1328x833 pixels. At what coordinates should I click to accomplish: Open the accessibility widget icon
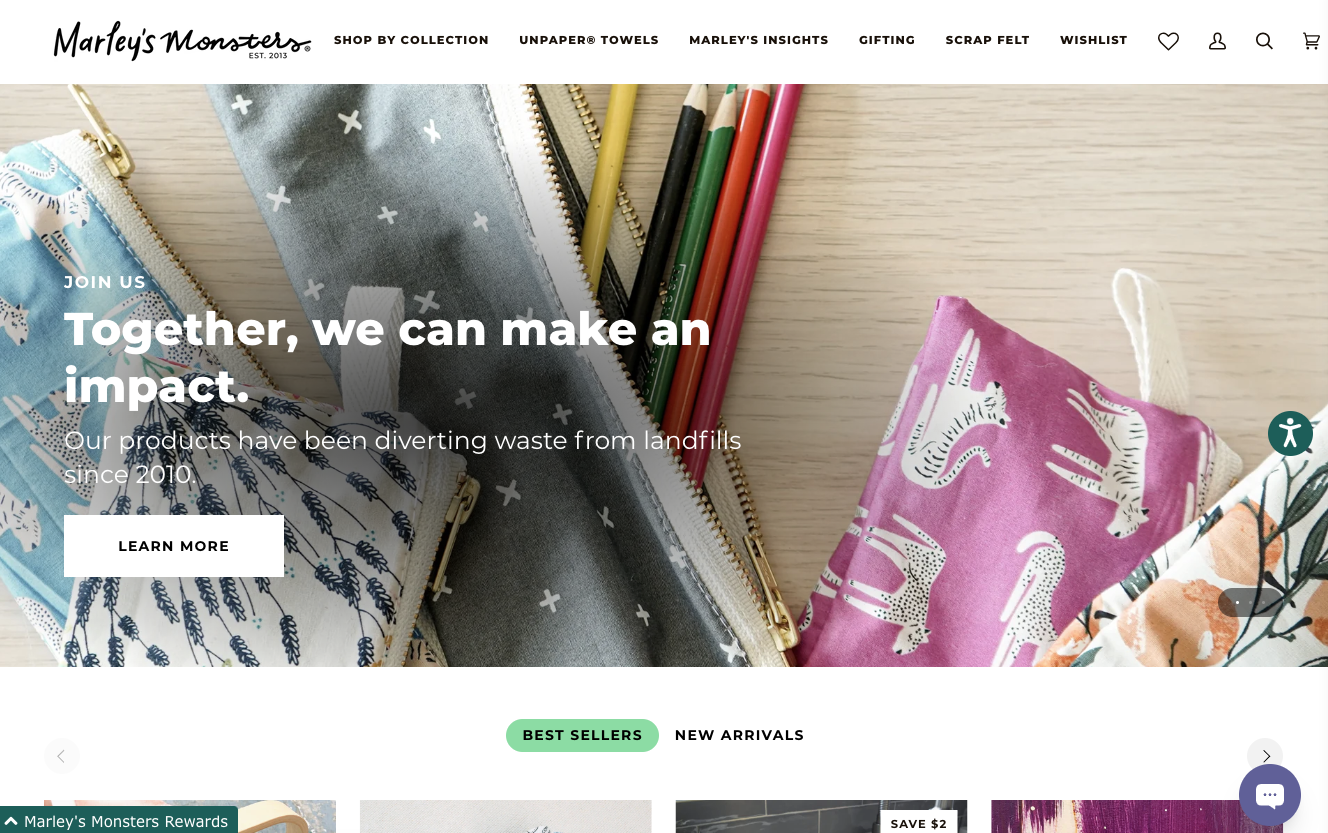coord(1290,434)
